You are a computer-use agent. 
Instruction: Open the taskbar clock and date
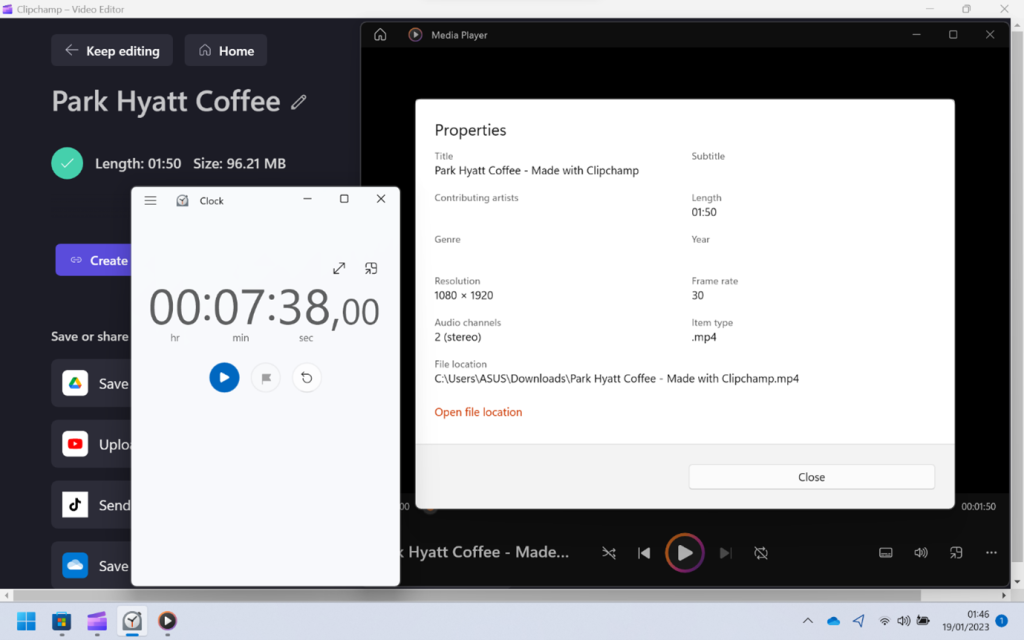965,621
